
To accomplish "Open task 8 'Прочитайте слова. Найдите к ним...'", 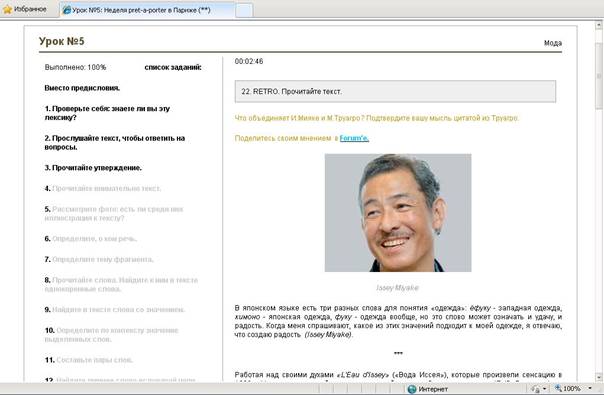I will (x=121, y=284).
